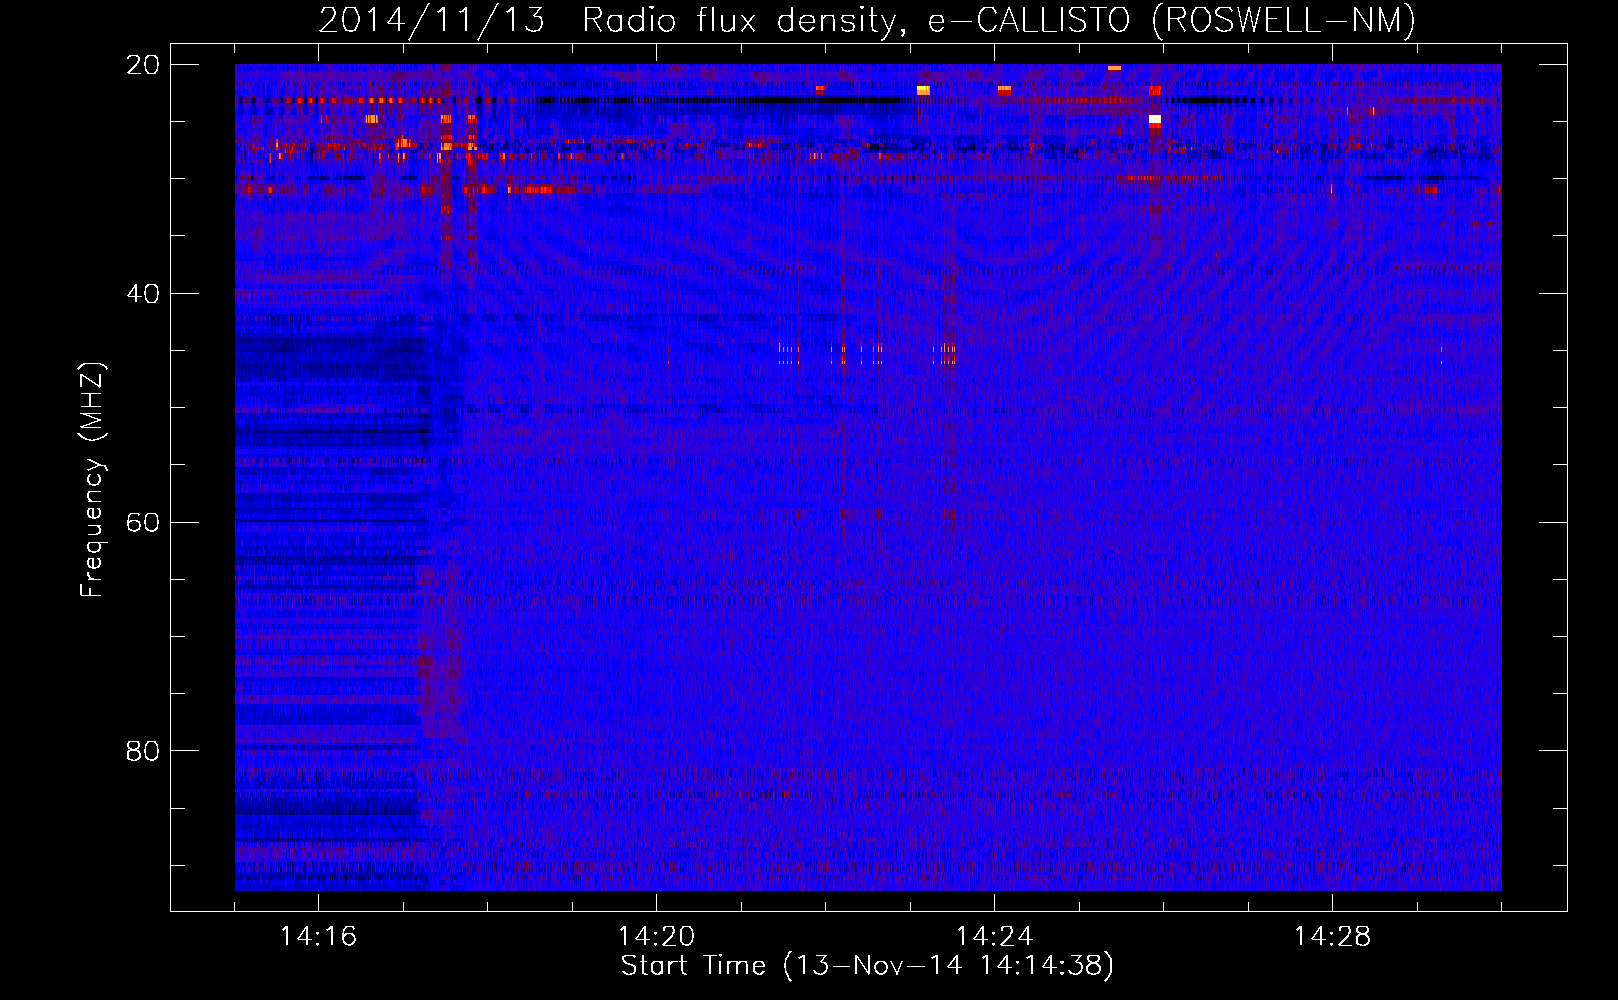Click the time tick label '14:28'
The image size is (1618, 1000).
coord(1332,936)
